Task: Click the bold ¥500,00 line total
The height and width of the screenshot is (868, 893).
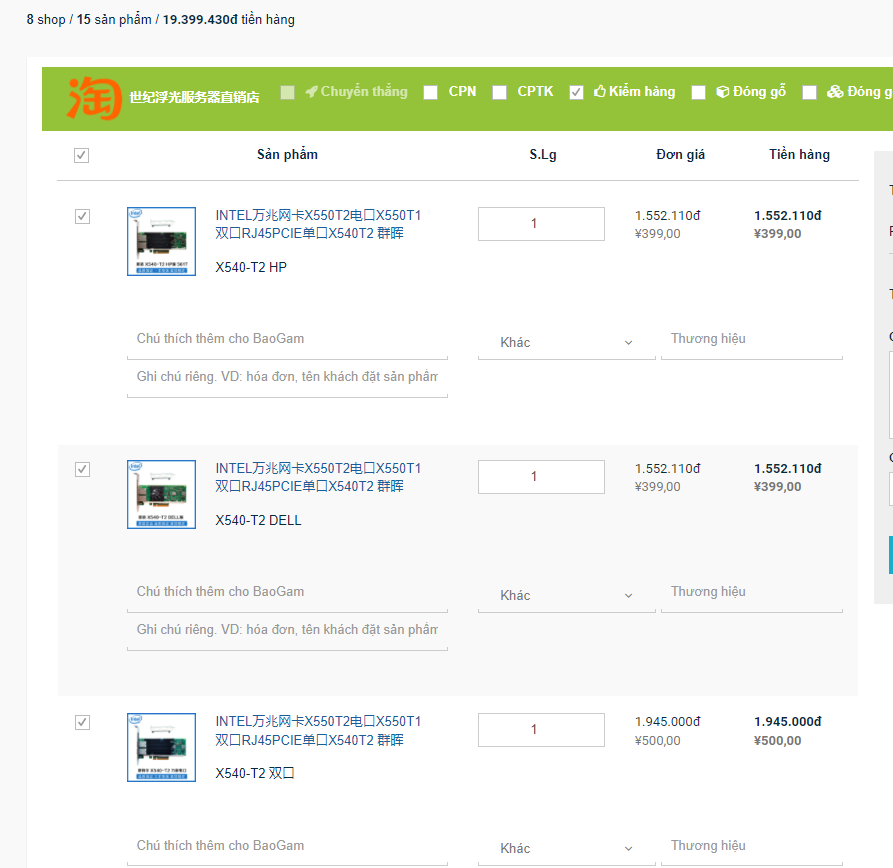Action: (x=777, y=741)
